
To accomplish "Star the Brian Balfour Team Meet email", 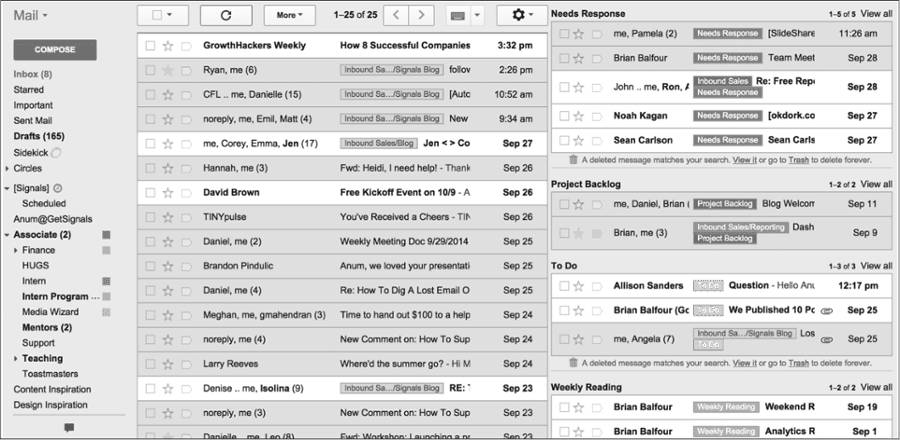I will (x=579, y=58).
